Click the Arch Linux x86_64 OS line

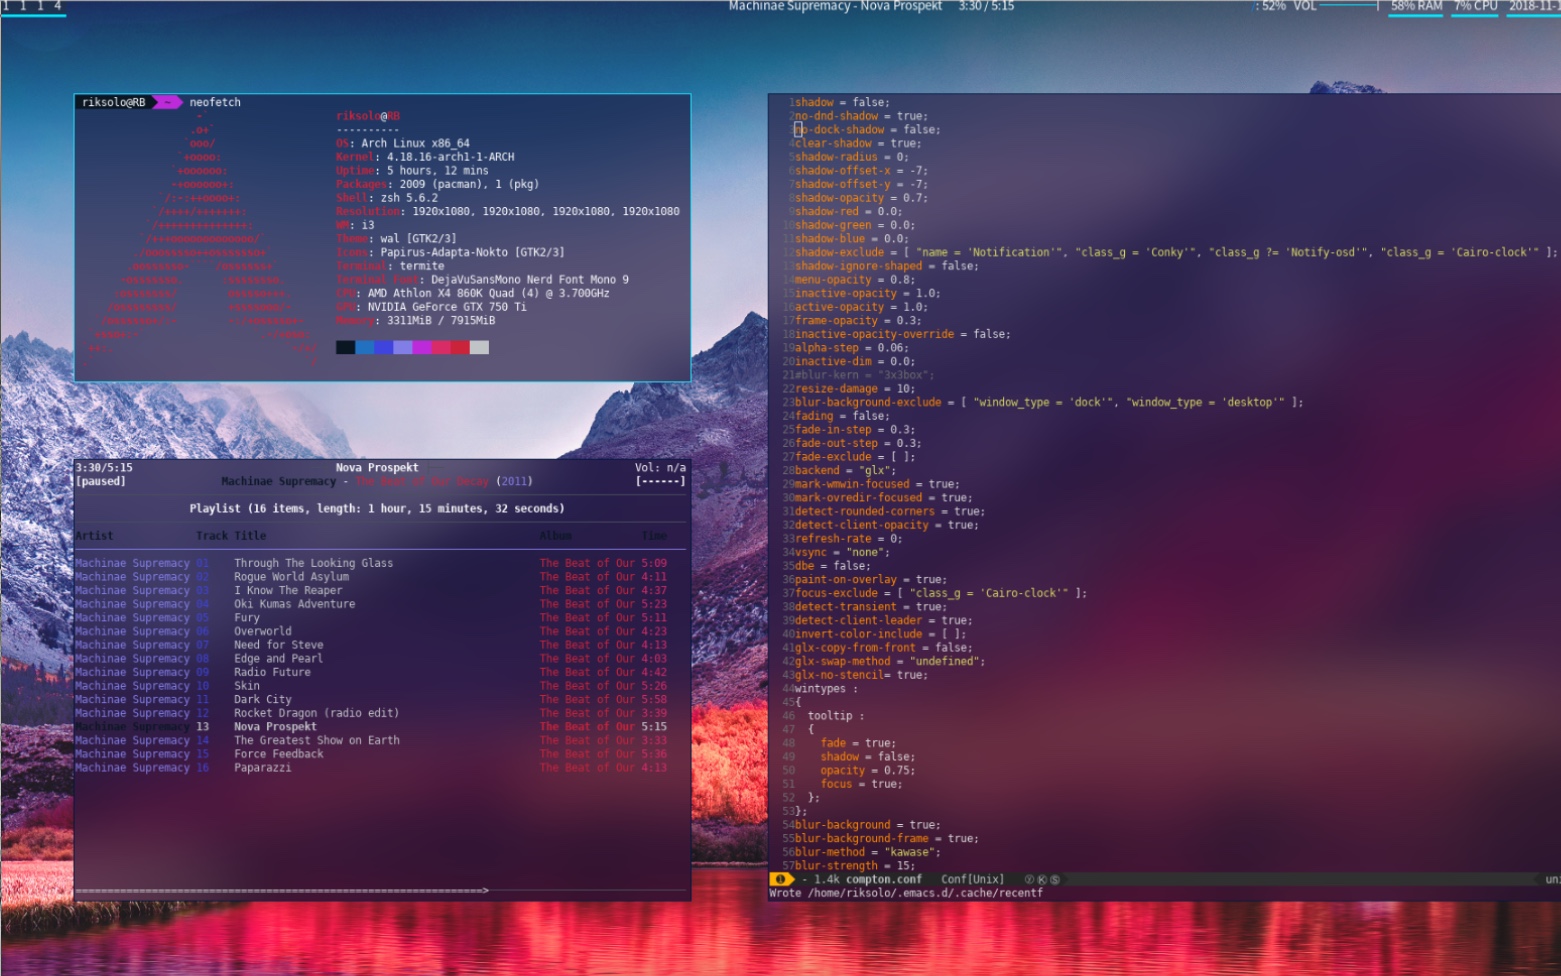pyautogui.click(x=402, y=143)
